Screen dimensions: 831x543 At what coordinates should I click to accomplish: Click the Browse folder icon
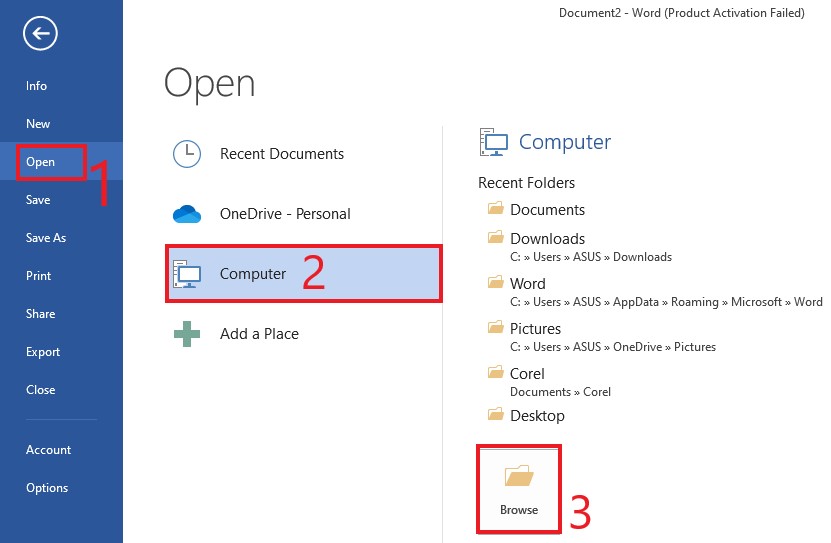pos(519,476)
